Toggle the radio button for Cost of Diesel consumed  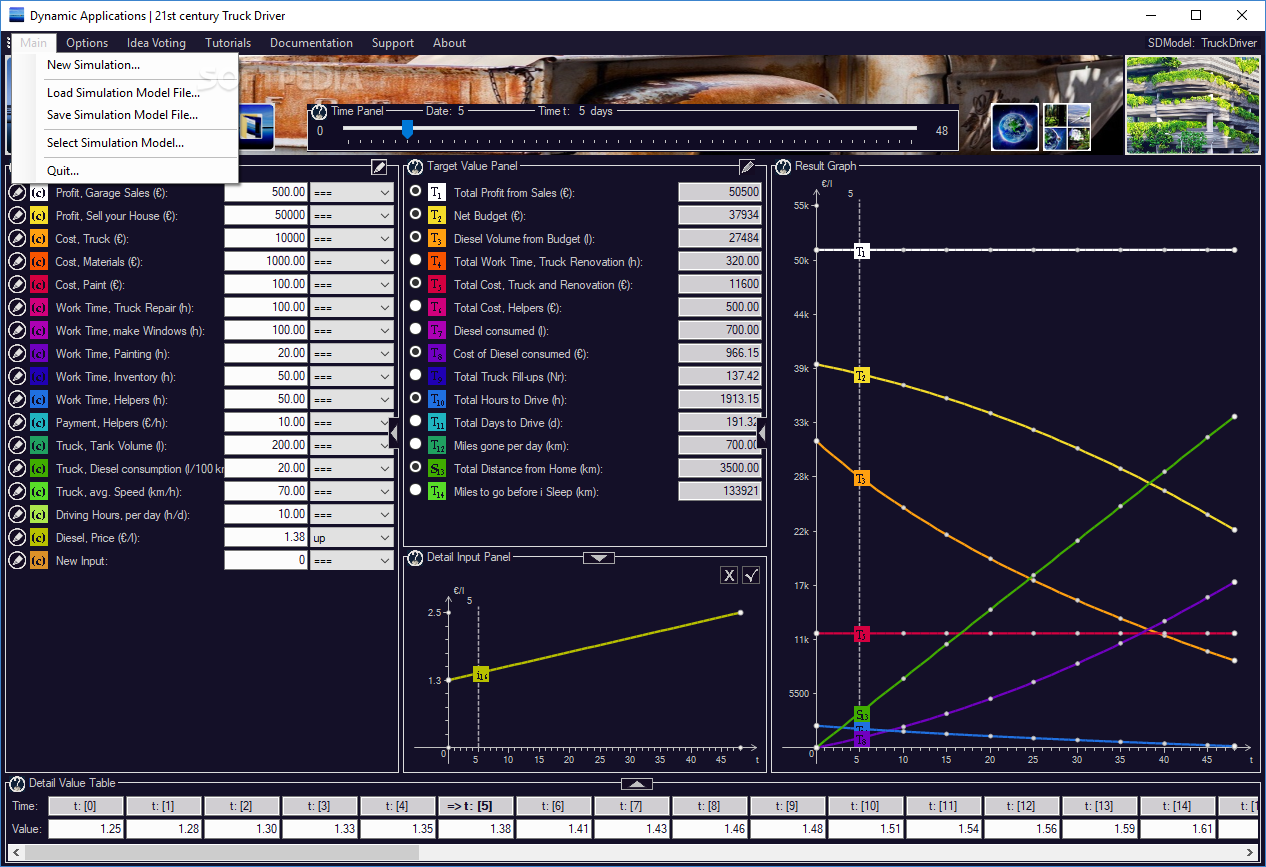tap(415, 352)
